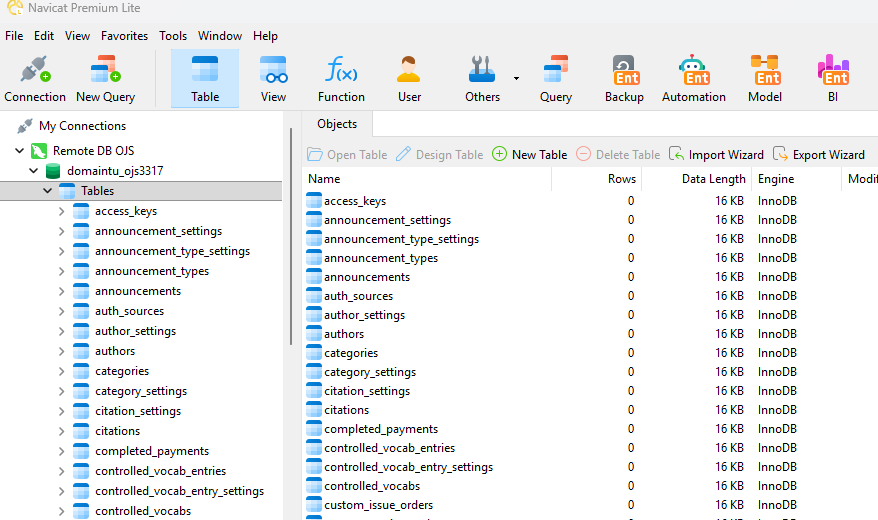
Task: Open the BI tool
Action: coord(833,79)
